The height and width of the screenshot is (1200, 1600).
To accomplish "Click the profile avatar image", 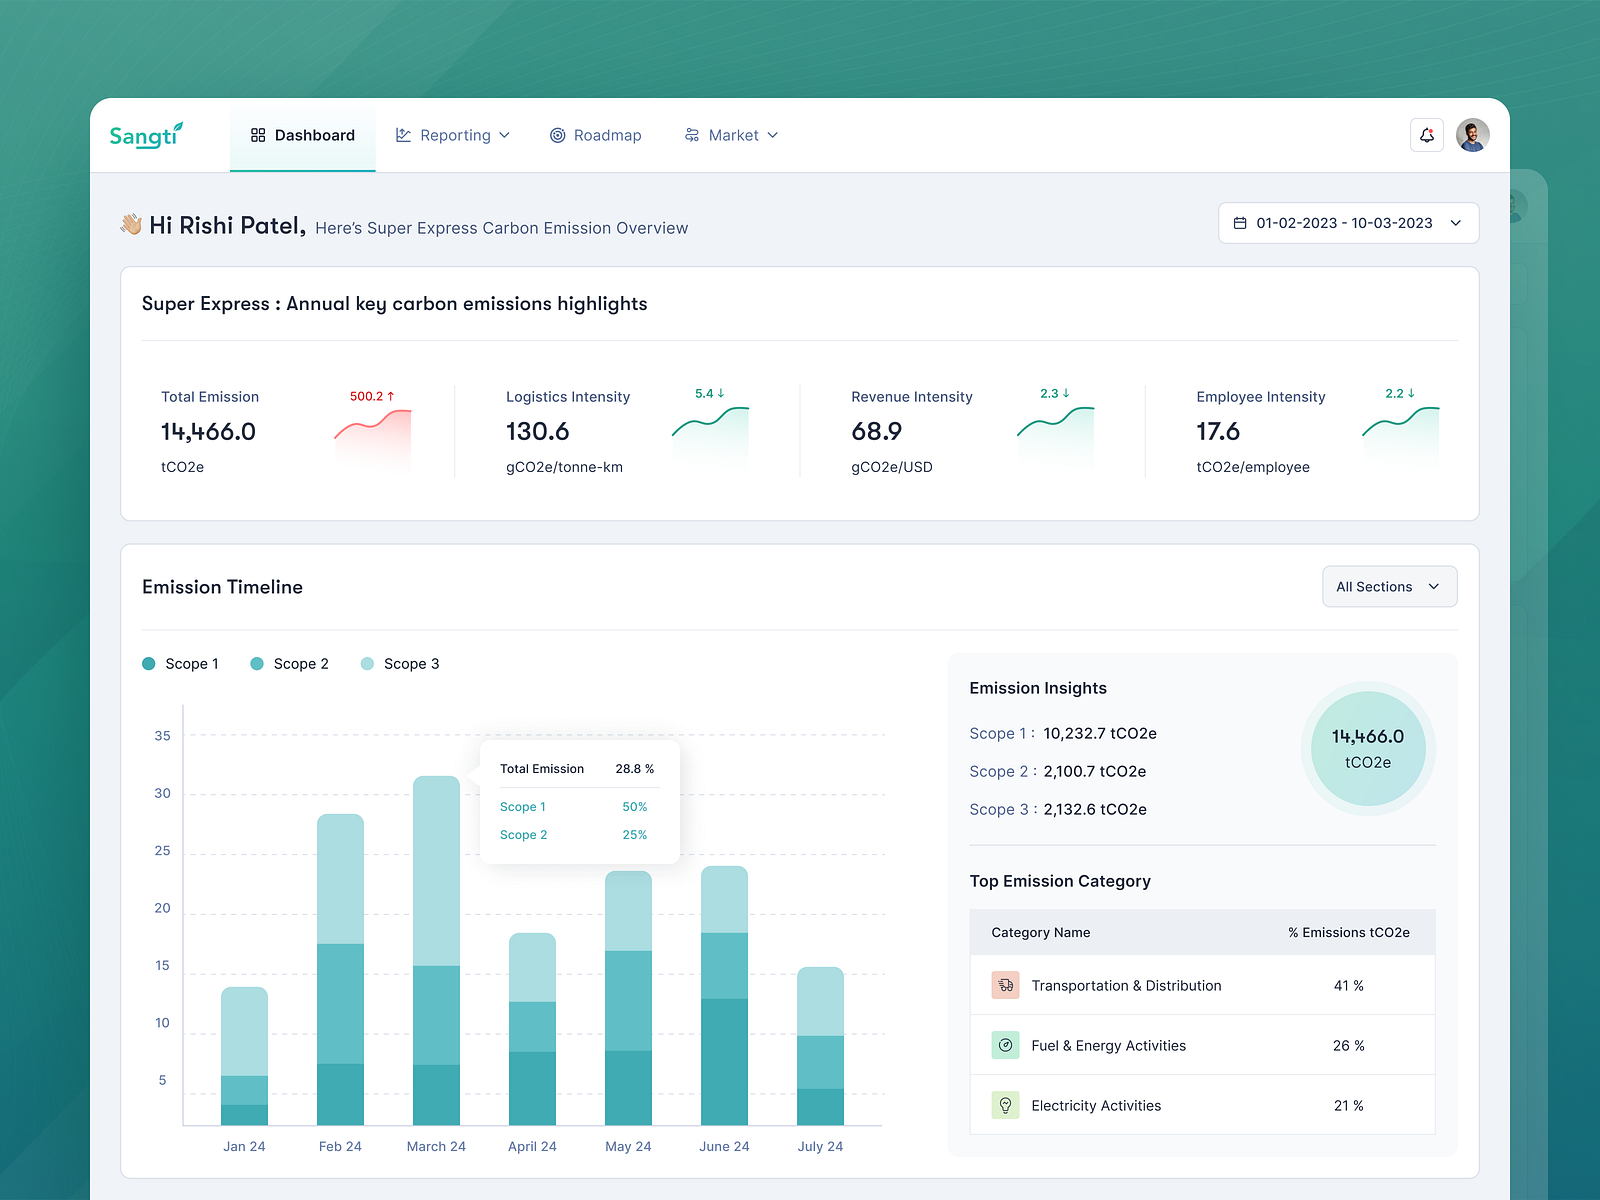I will (x=1471, y=135).
